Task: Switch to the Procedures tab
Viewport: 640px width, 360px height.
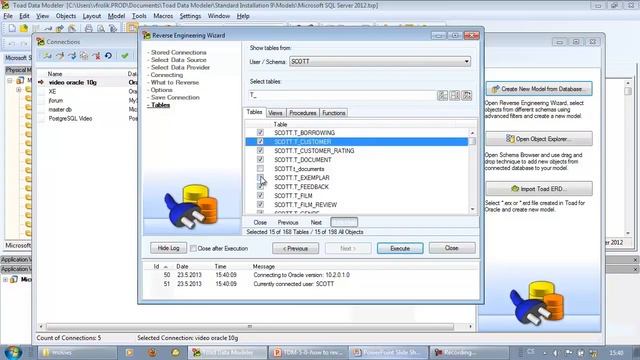Action: click(x=302, y=113)
